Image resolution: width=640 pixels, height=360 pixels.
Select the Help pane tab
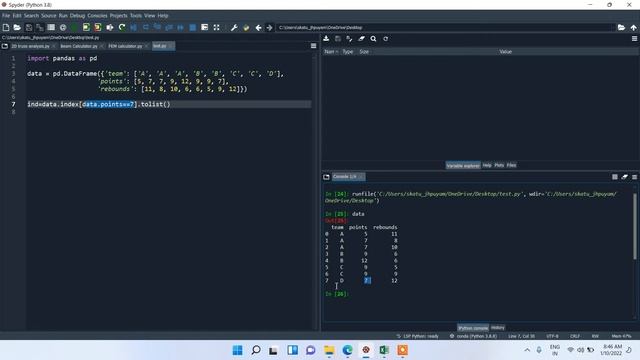[487, 165]
